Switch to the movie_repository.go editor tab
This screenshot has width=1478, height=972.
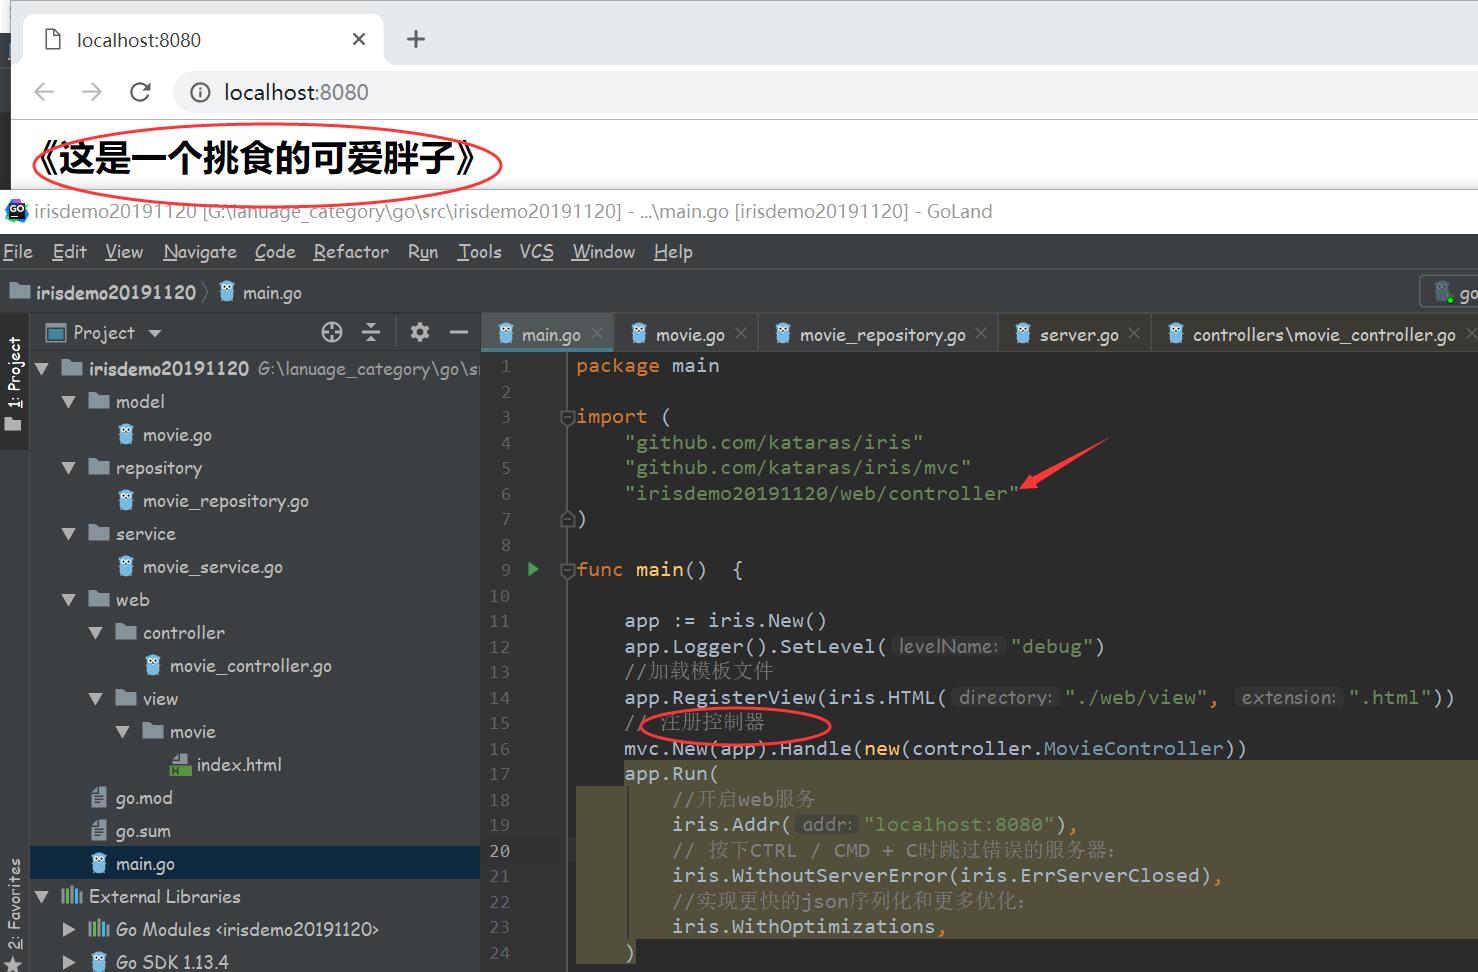coord(881,335)
